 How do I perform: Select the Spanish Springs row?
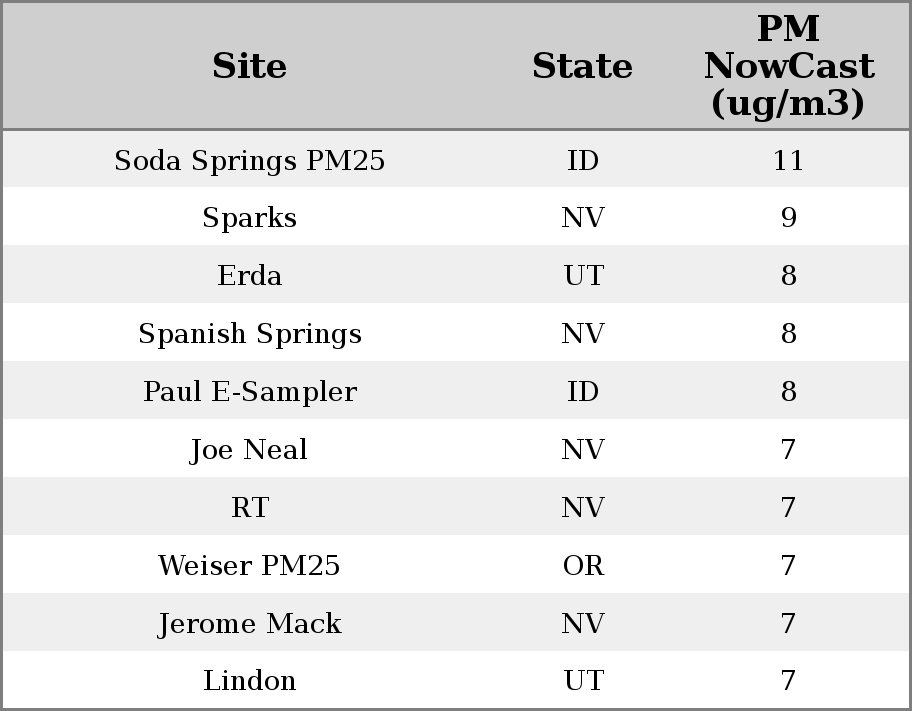click(x=249, y=334)
